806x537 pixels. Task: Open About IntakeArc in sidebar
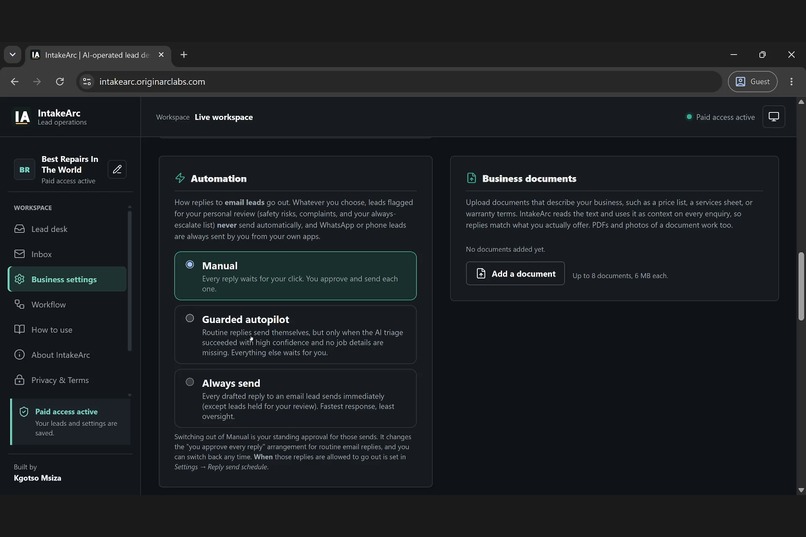click(67, 355)
